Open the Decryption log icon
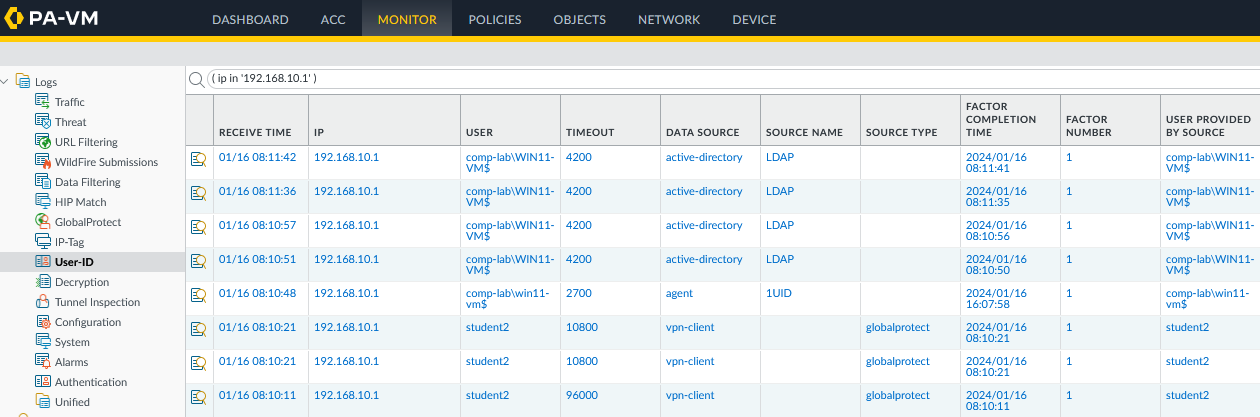1260x417 pixels. click(43, 281)
